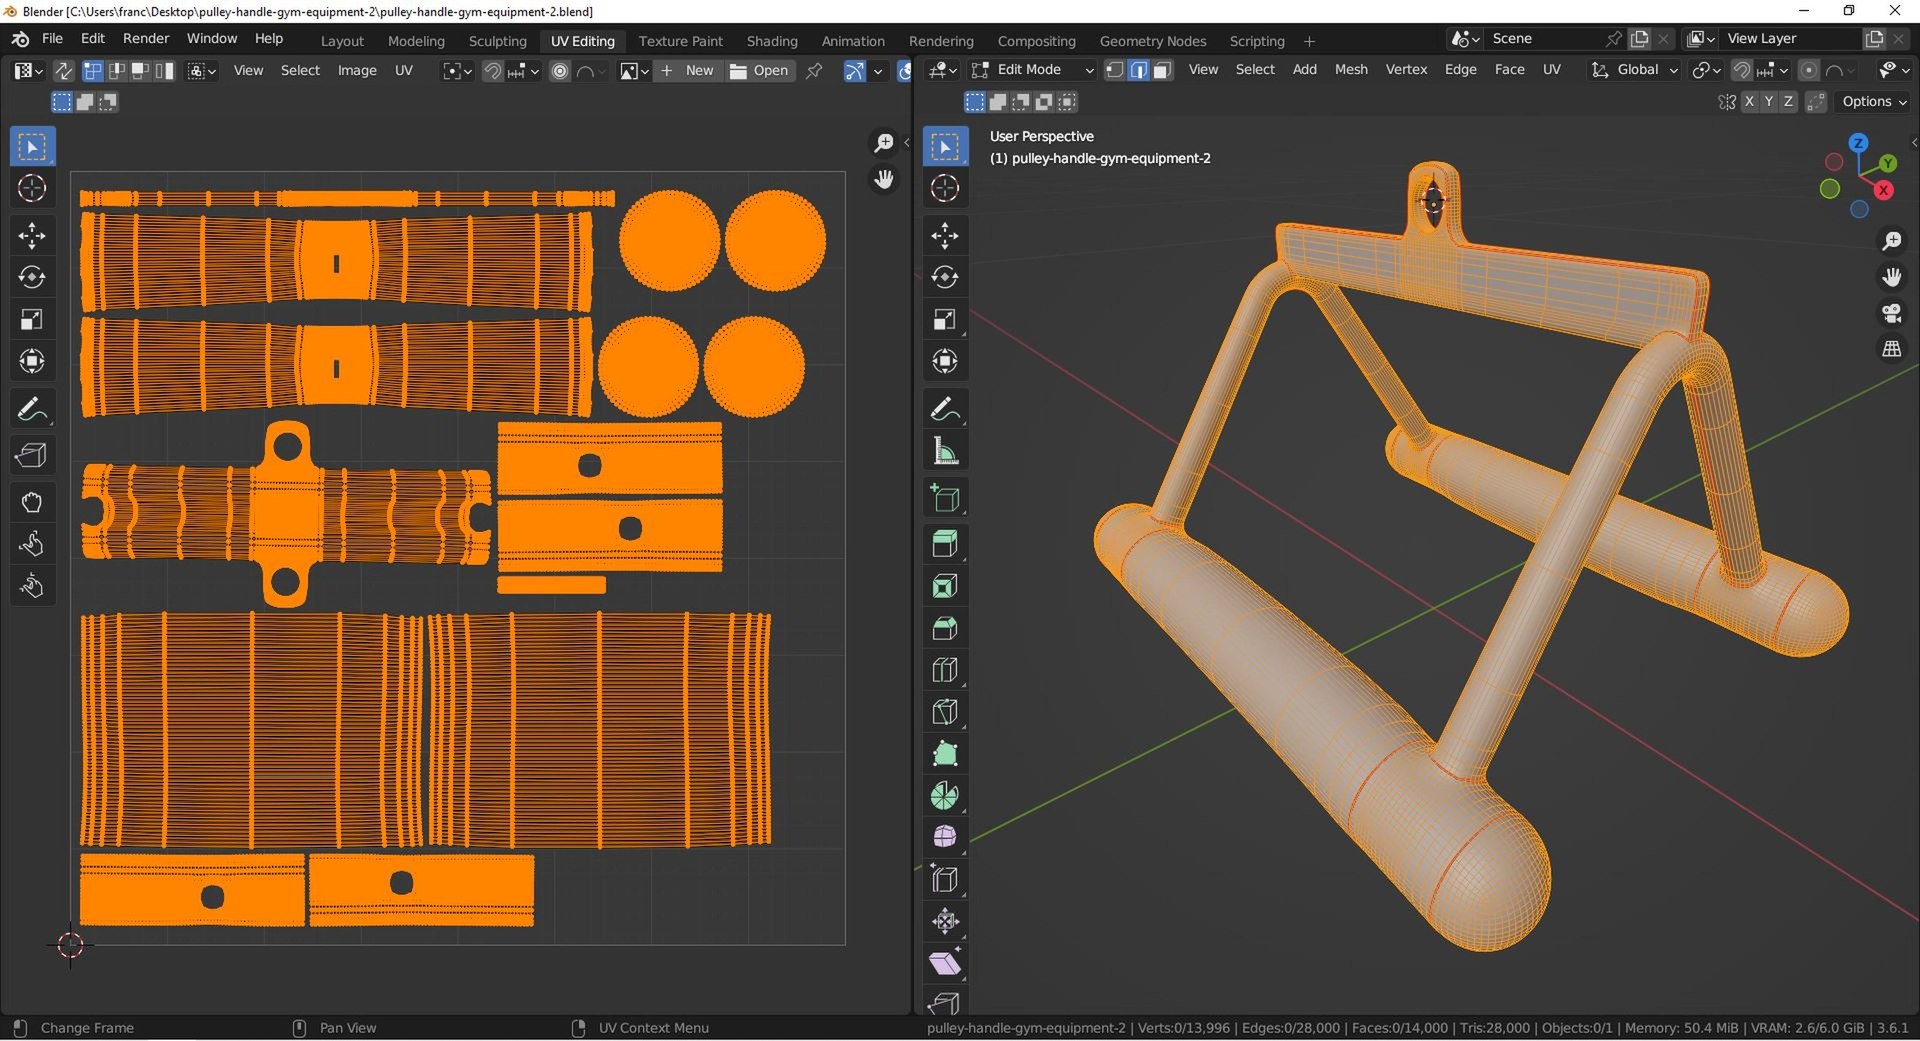Switch to the Texture Paint workspace tab
Screen dimensions: 1920x1041
[680, 41]
